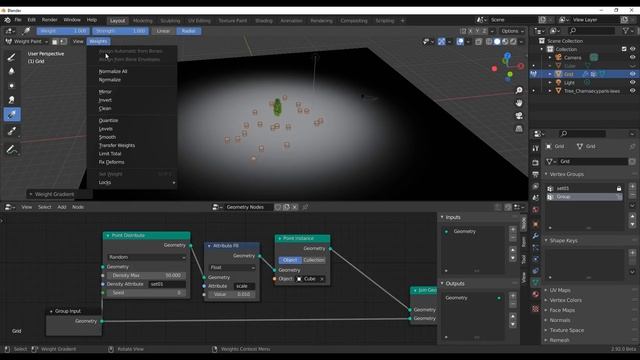Enable solid viewport shading mode

point(497,42)
